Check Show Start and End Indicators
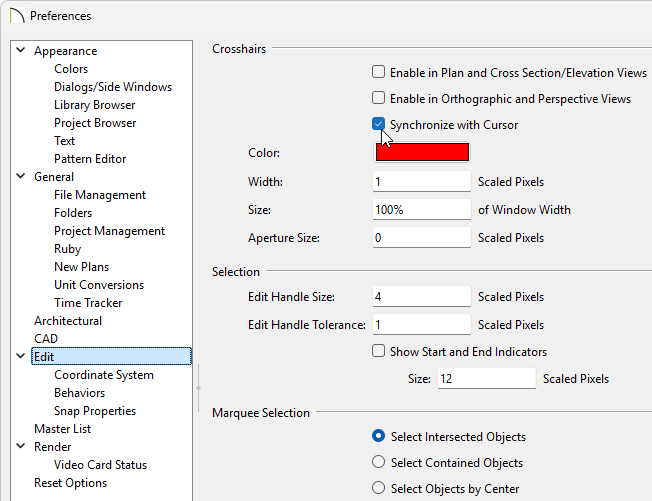Image resolution: width=652 pixels, height=501 pixels. pyautogui.click(x=378, y=351)
